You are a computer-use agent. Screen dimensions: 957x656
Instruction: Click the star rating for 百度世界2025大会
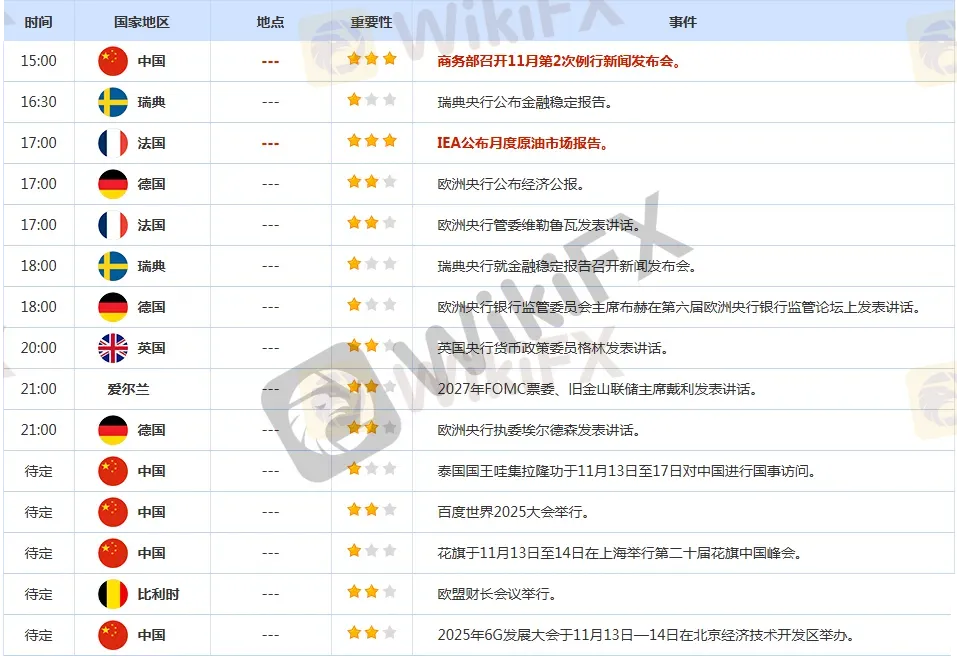point(372,511)
